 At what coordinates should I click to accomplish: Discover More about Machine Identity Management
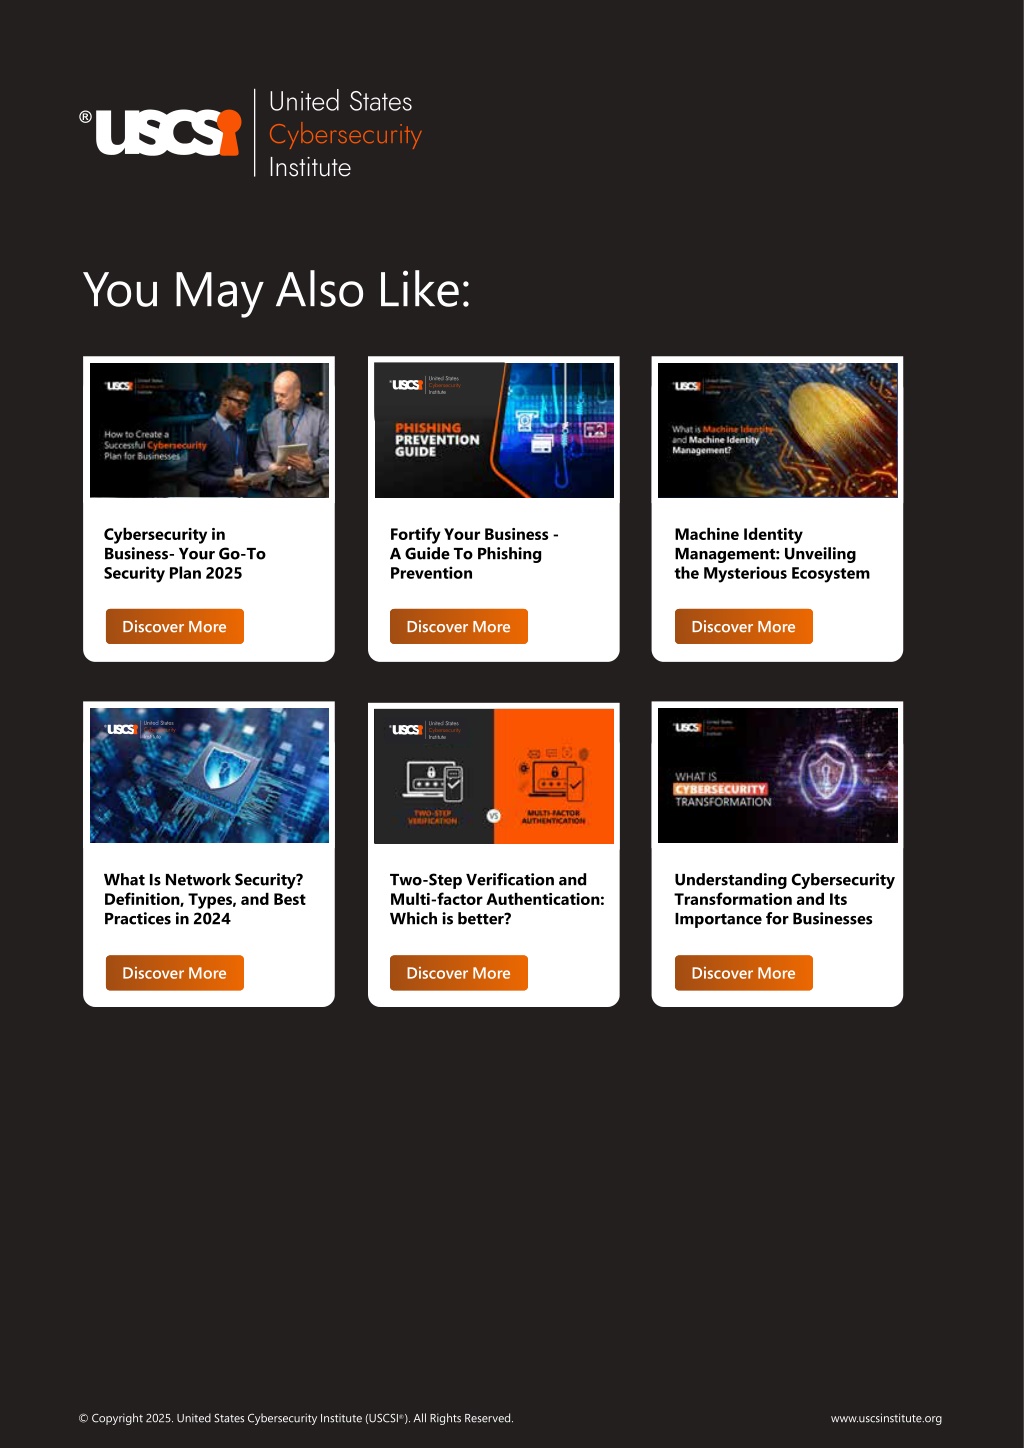pyautogui.click(x=744, y=627)
